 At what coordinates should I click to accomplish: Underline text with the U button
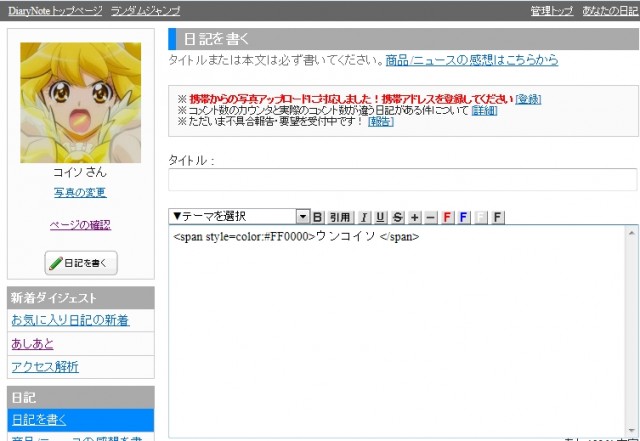pos(380,217)
